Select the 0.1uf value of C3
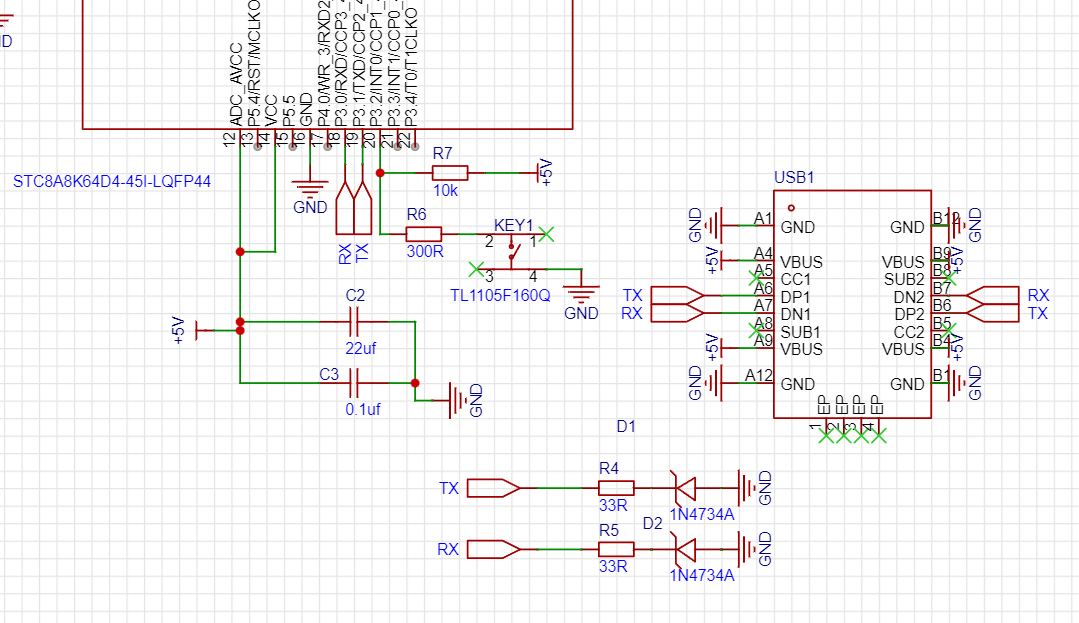 (x=363, y=410)
